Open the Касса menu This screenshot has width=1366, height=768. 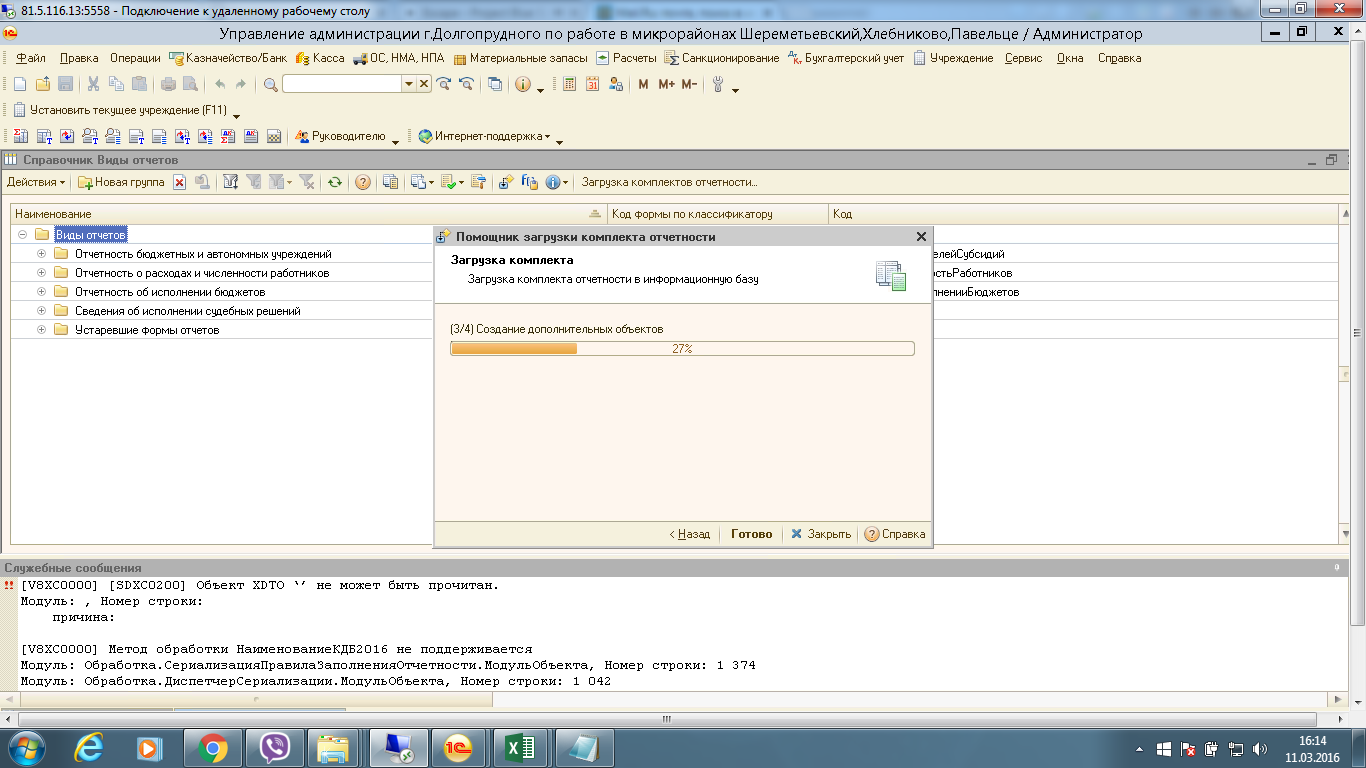[320, 58]
